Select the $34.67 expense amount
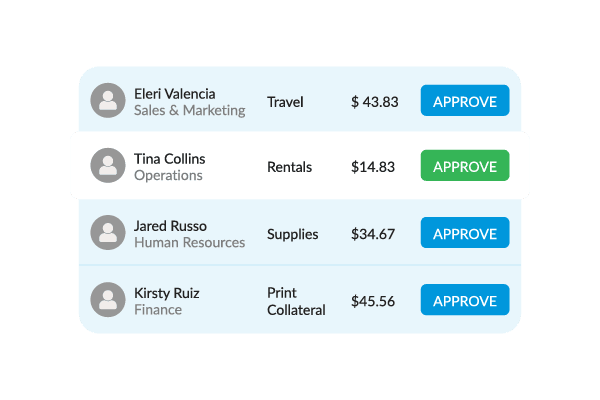Viewport: 600px width, 400px height. coord(373,234)
